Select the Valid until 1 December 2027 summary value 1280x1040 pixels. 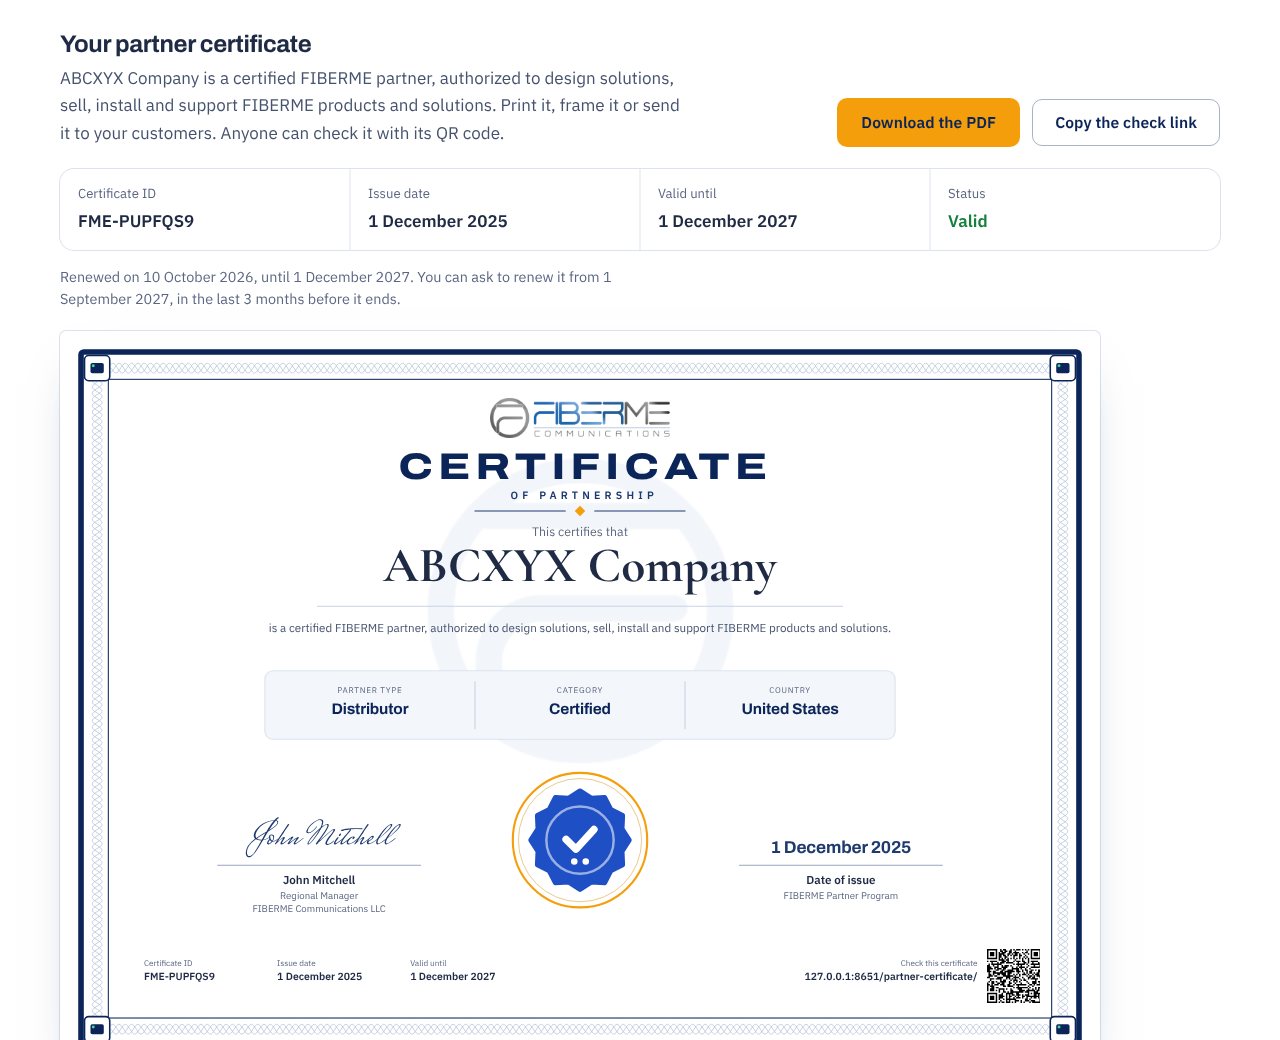pos(727,221)
